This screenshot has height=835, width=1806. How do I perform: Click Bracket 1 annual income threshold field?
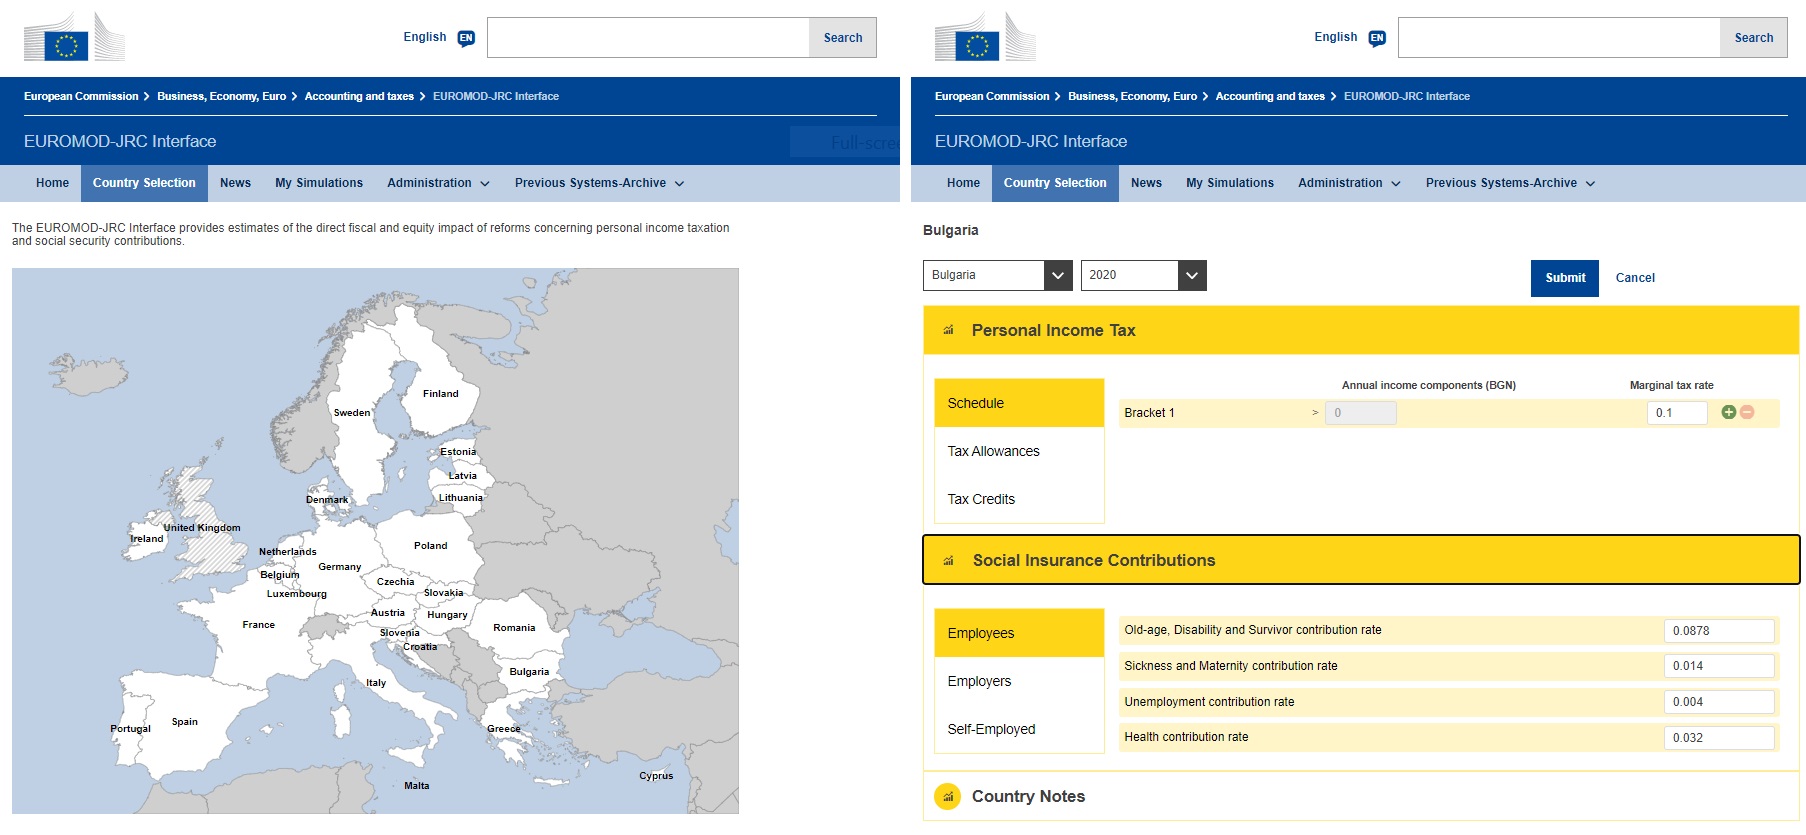tap(1360, 413)
